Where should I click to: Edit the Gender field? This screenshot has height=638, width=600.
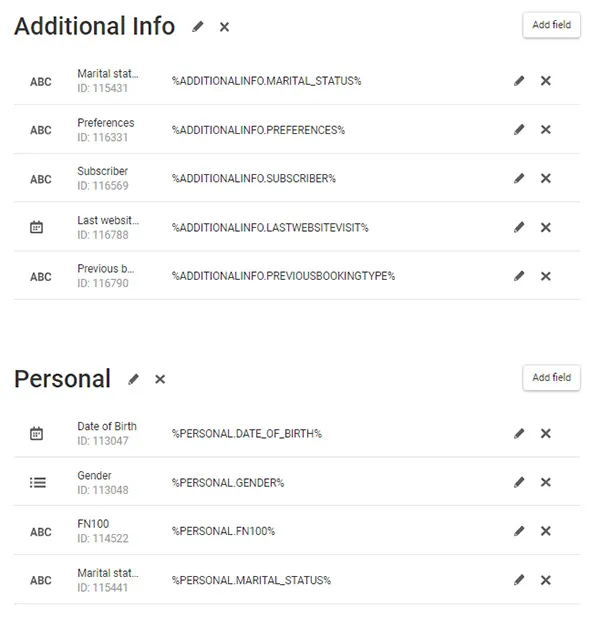coord(519,483)
